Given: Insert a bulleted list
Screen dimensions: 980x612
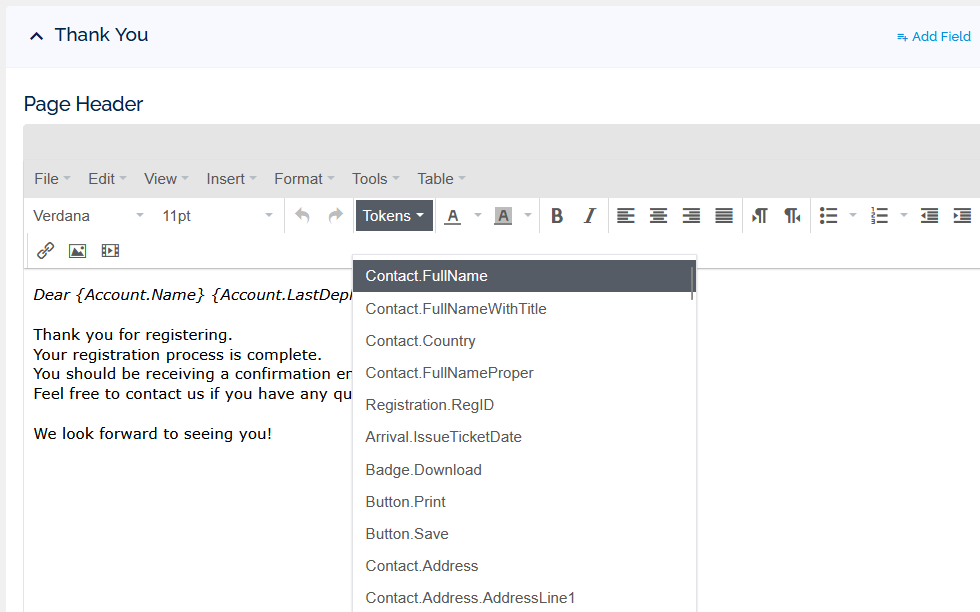Looking at the screenshot, I should [830, 215].
